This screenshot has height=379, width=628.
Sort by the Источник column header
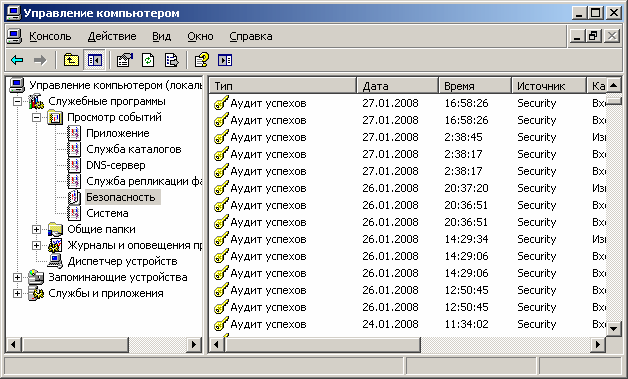549,86
